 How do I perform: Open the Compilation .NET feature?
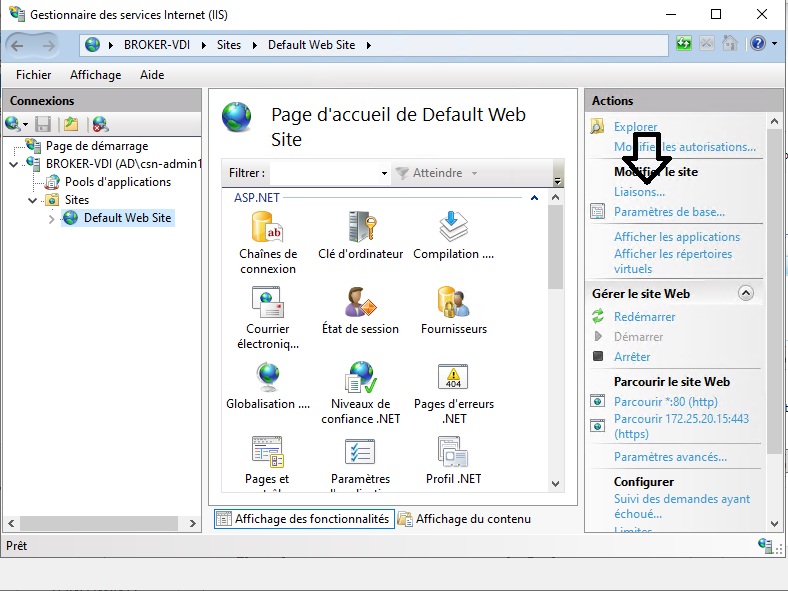(453, 235)
